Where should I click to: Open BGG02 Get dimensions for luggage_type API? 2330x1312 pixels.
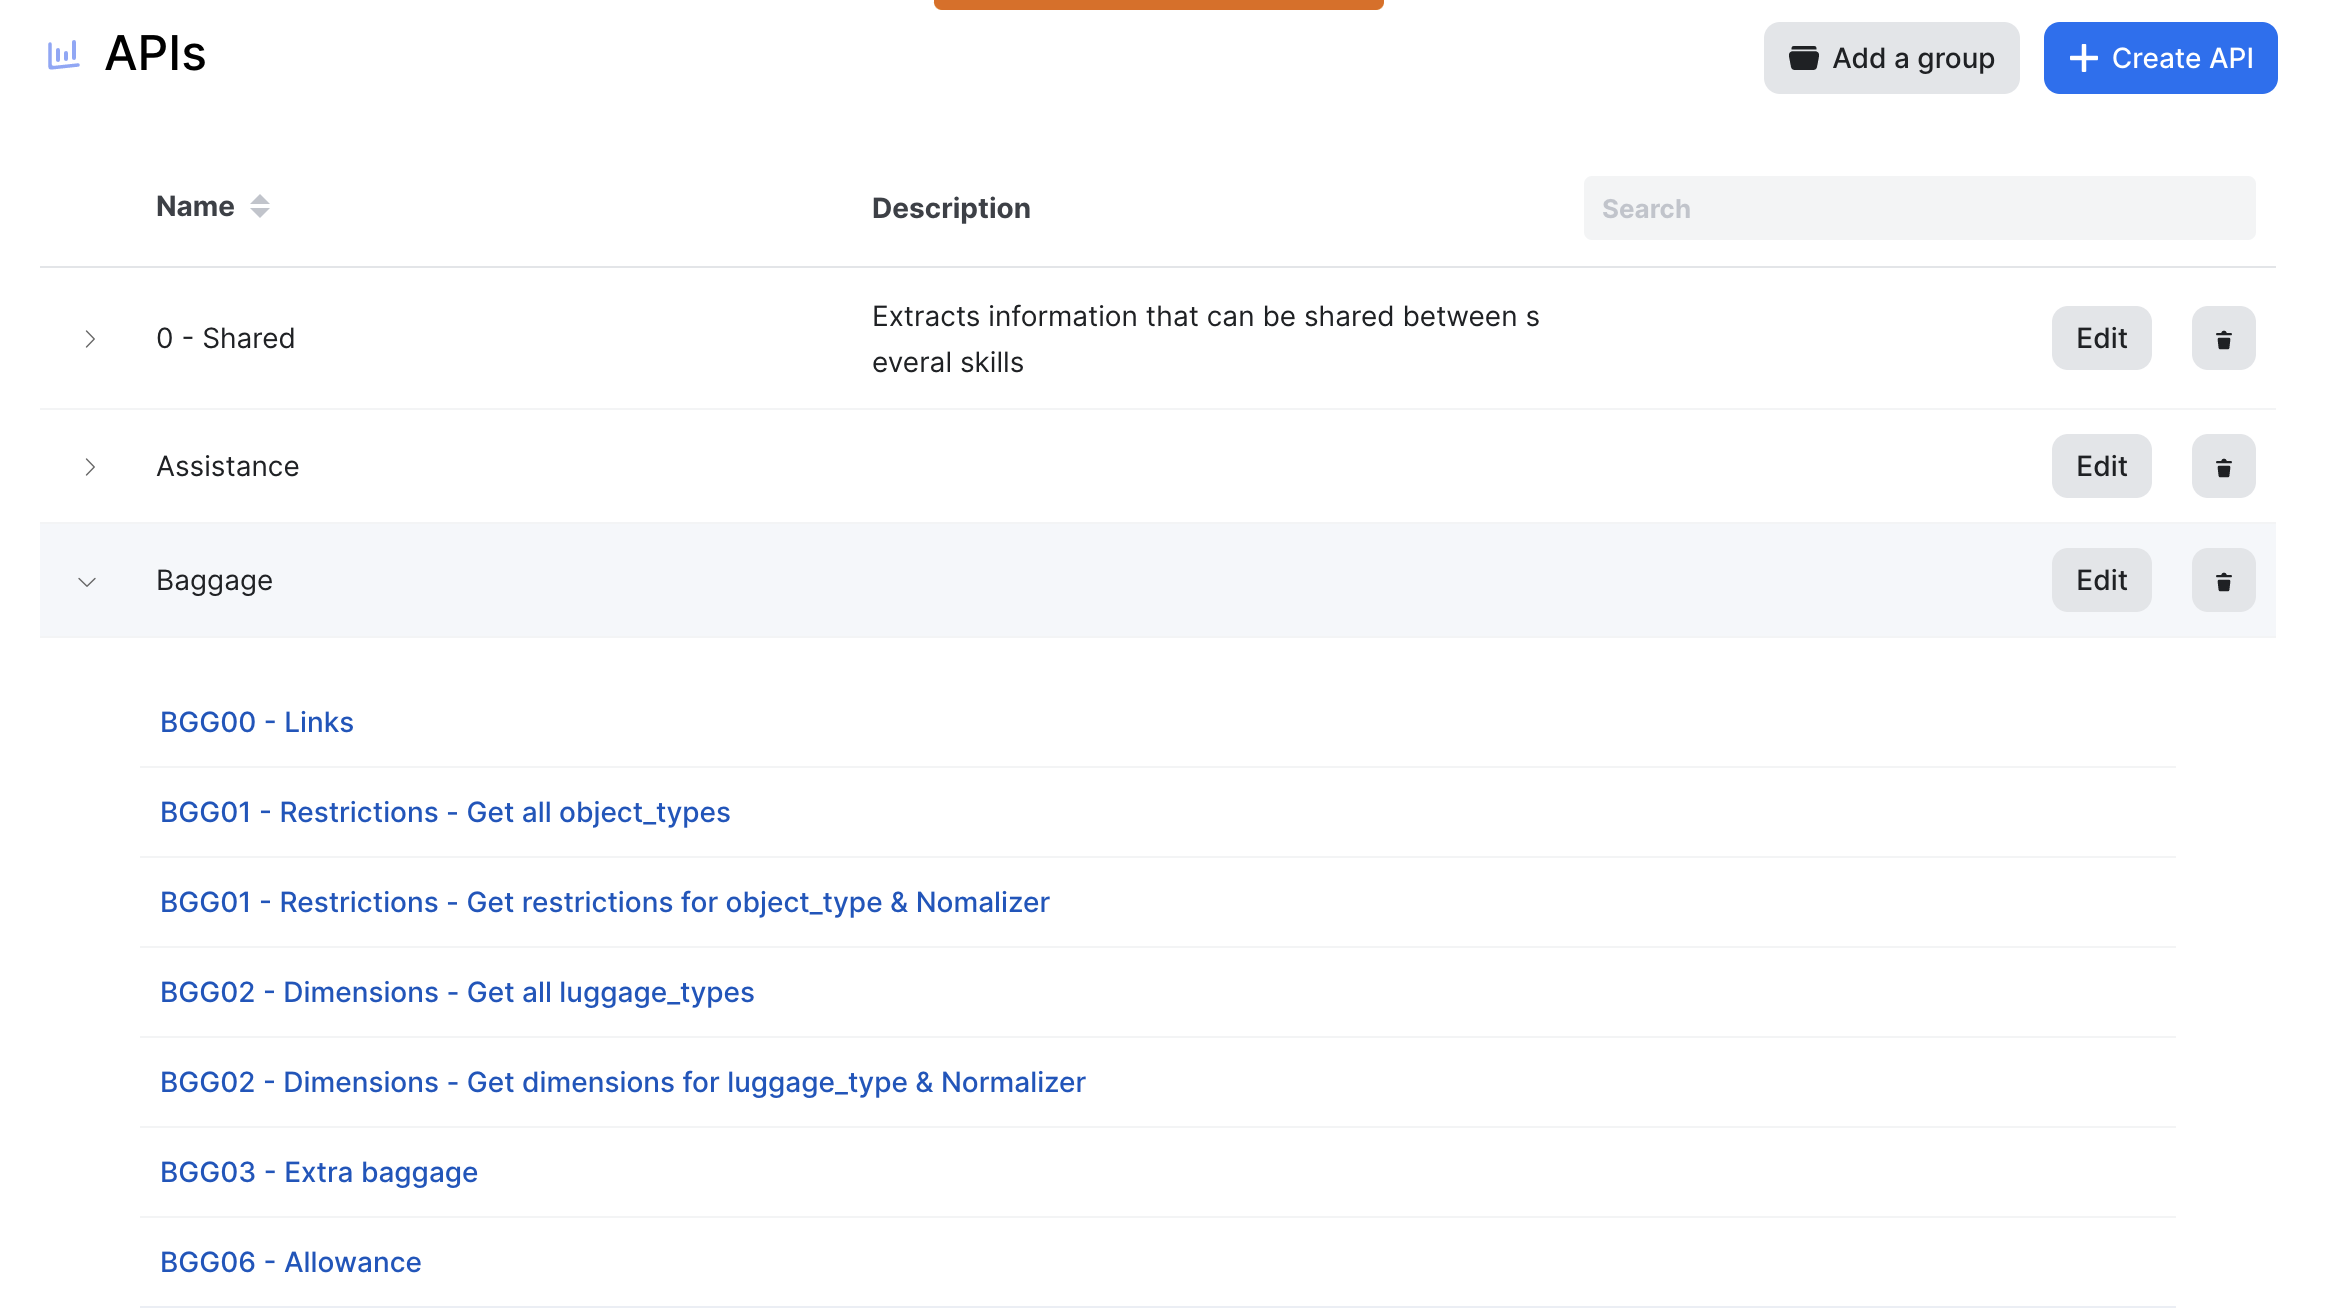coord(622,1082)
